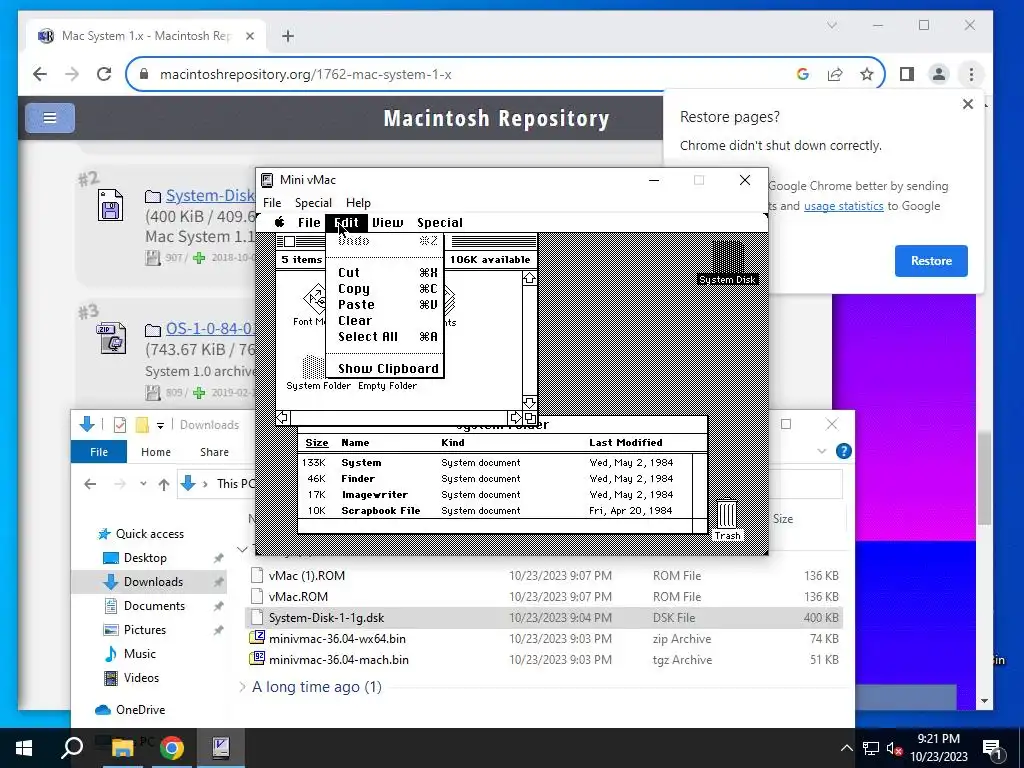Open the Quick Access Toolbar customize dropdown

pyautogui.click(x=160, y=425)
